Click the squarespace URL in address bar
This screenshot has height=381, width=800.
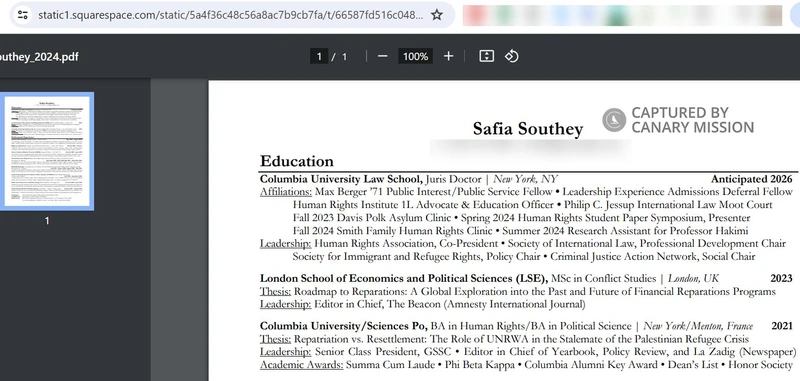pos(231,15)
